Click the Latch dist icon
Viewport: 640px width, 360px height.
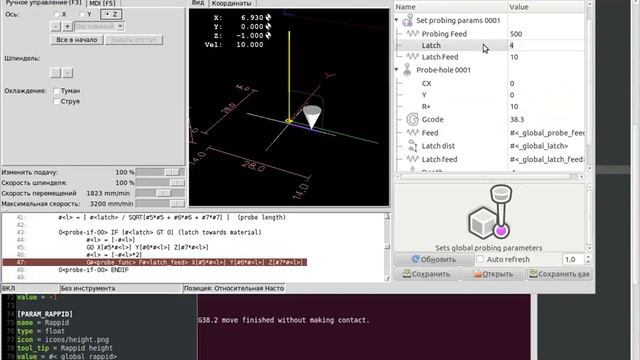point(413,146)
